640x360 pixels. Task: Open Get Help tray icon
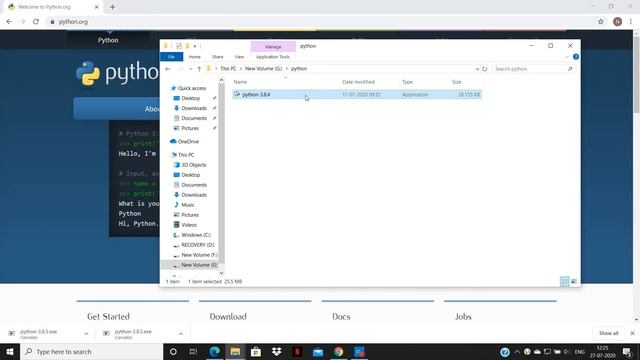point(505,351)
